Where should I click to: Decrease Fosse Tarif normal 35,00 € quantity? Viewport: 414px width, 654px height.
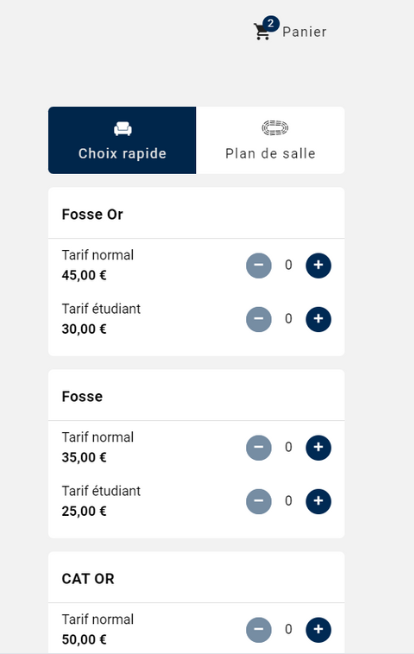259,448
